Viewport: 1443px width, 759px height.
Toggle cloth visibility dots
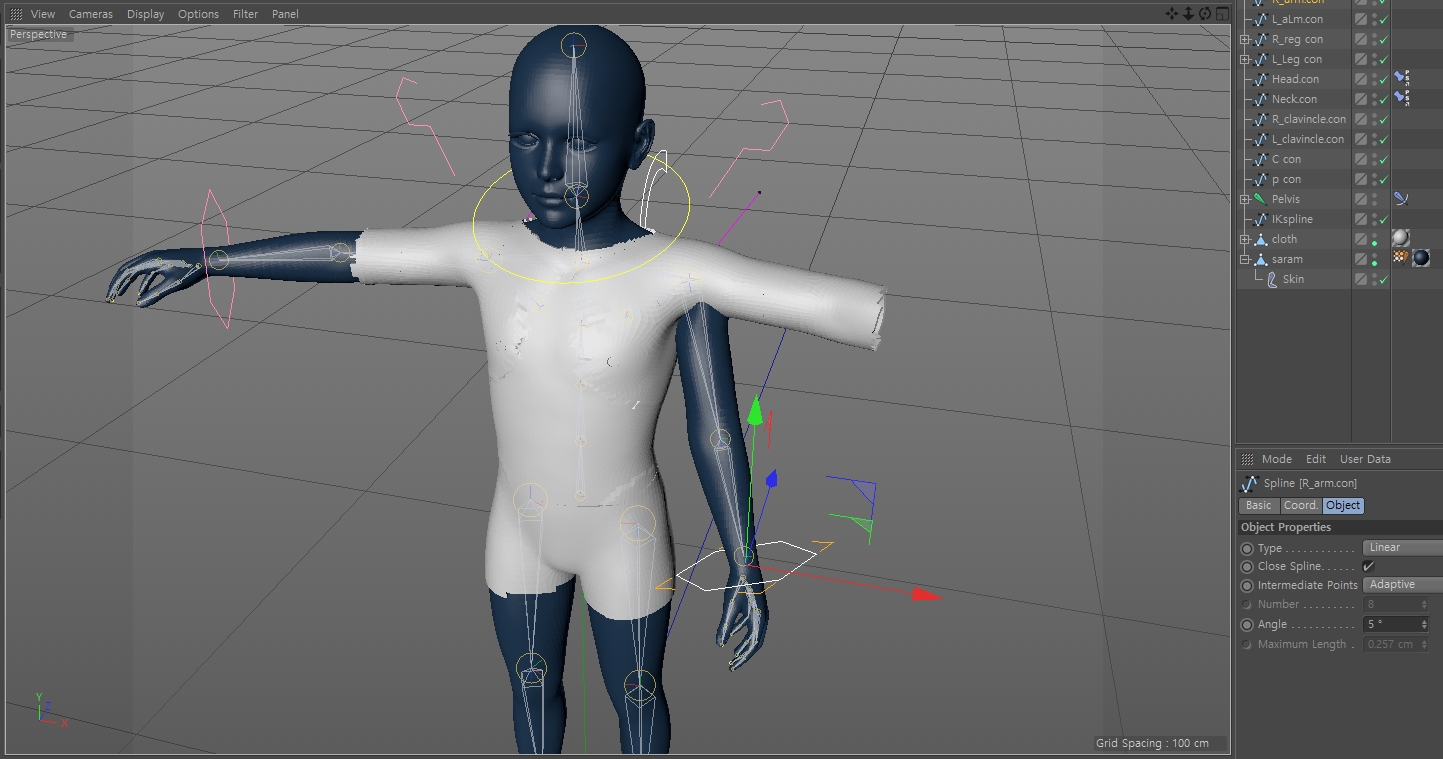(1375, 239)
